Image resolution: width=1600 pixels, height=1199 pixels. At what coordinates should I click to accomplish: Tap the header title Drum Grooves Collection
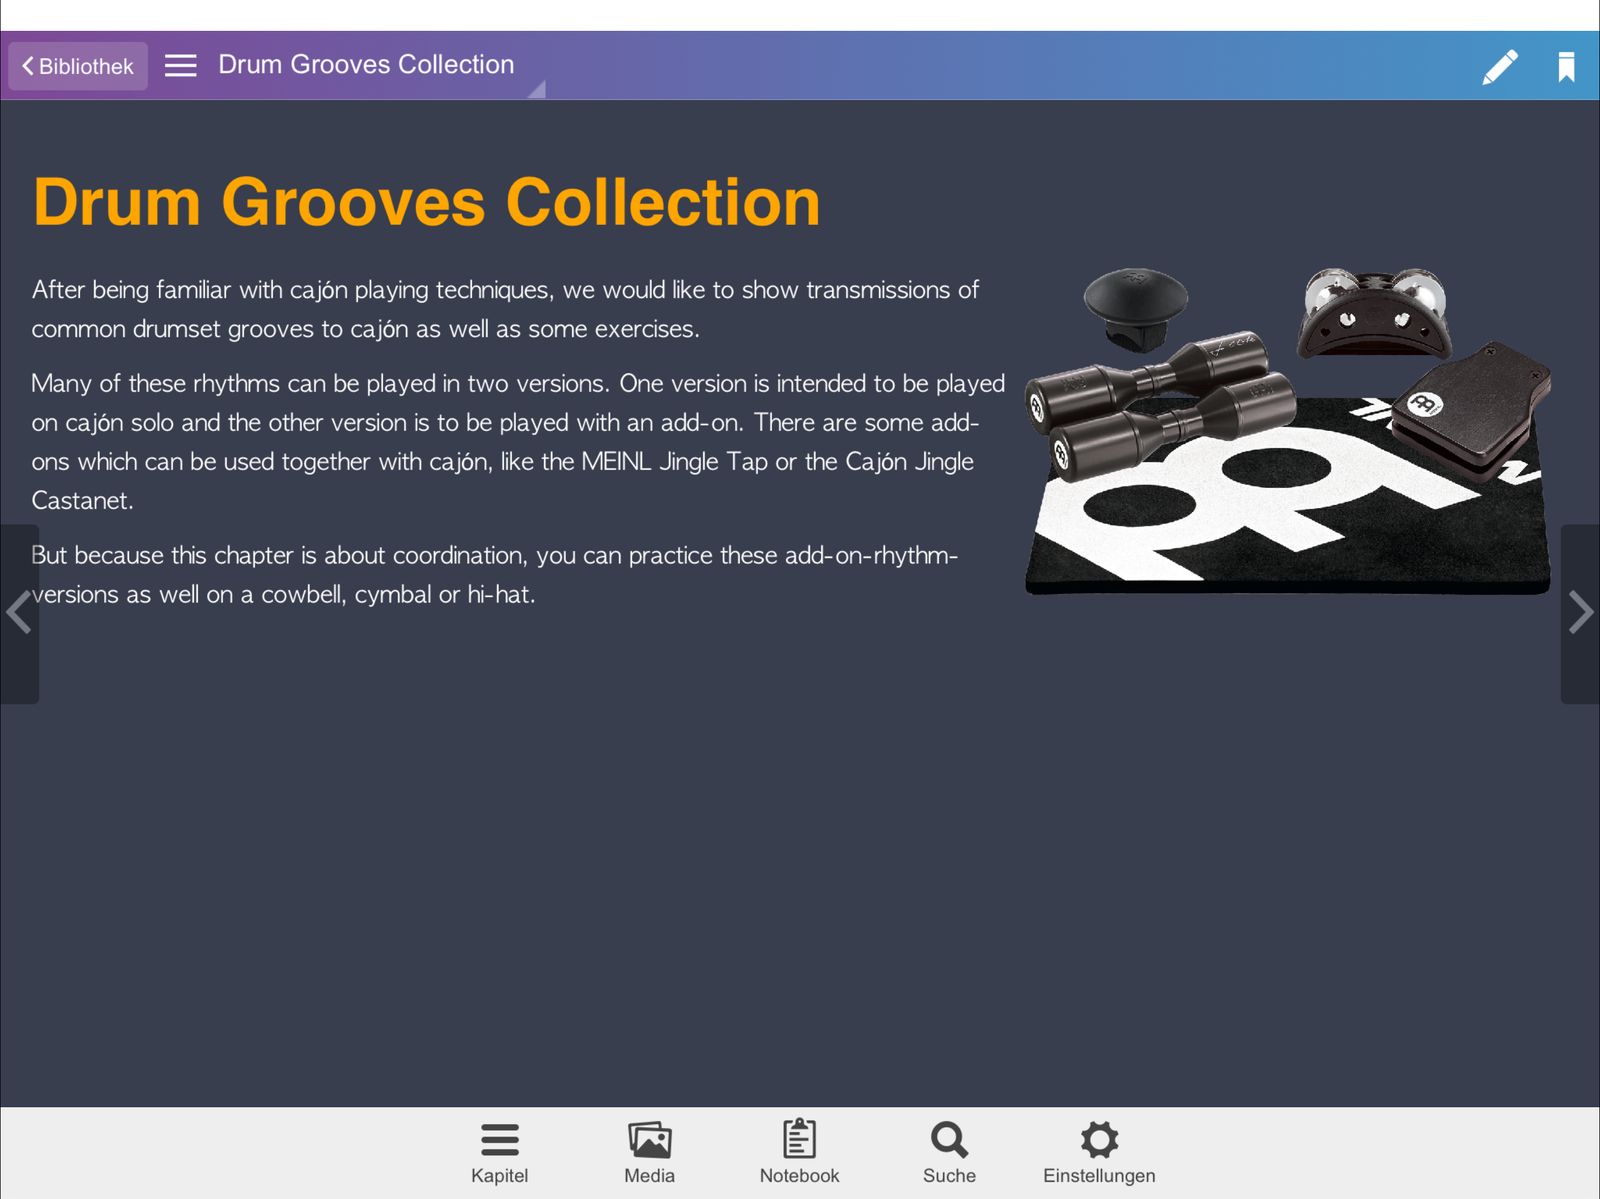click(366, 65)
